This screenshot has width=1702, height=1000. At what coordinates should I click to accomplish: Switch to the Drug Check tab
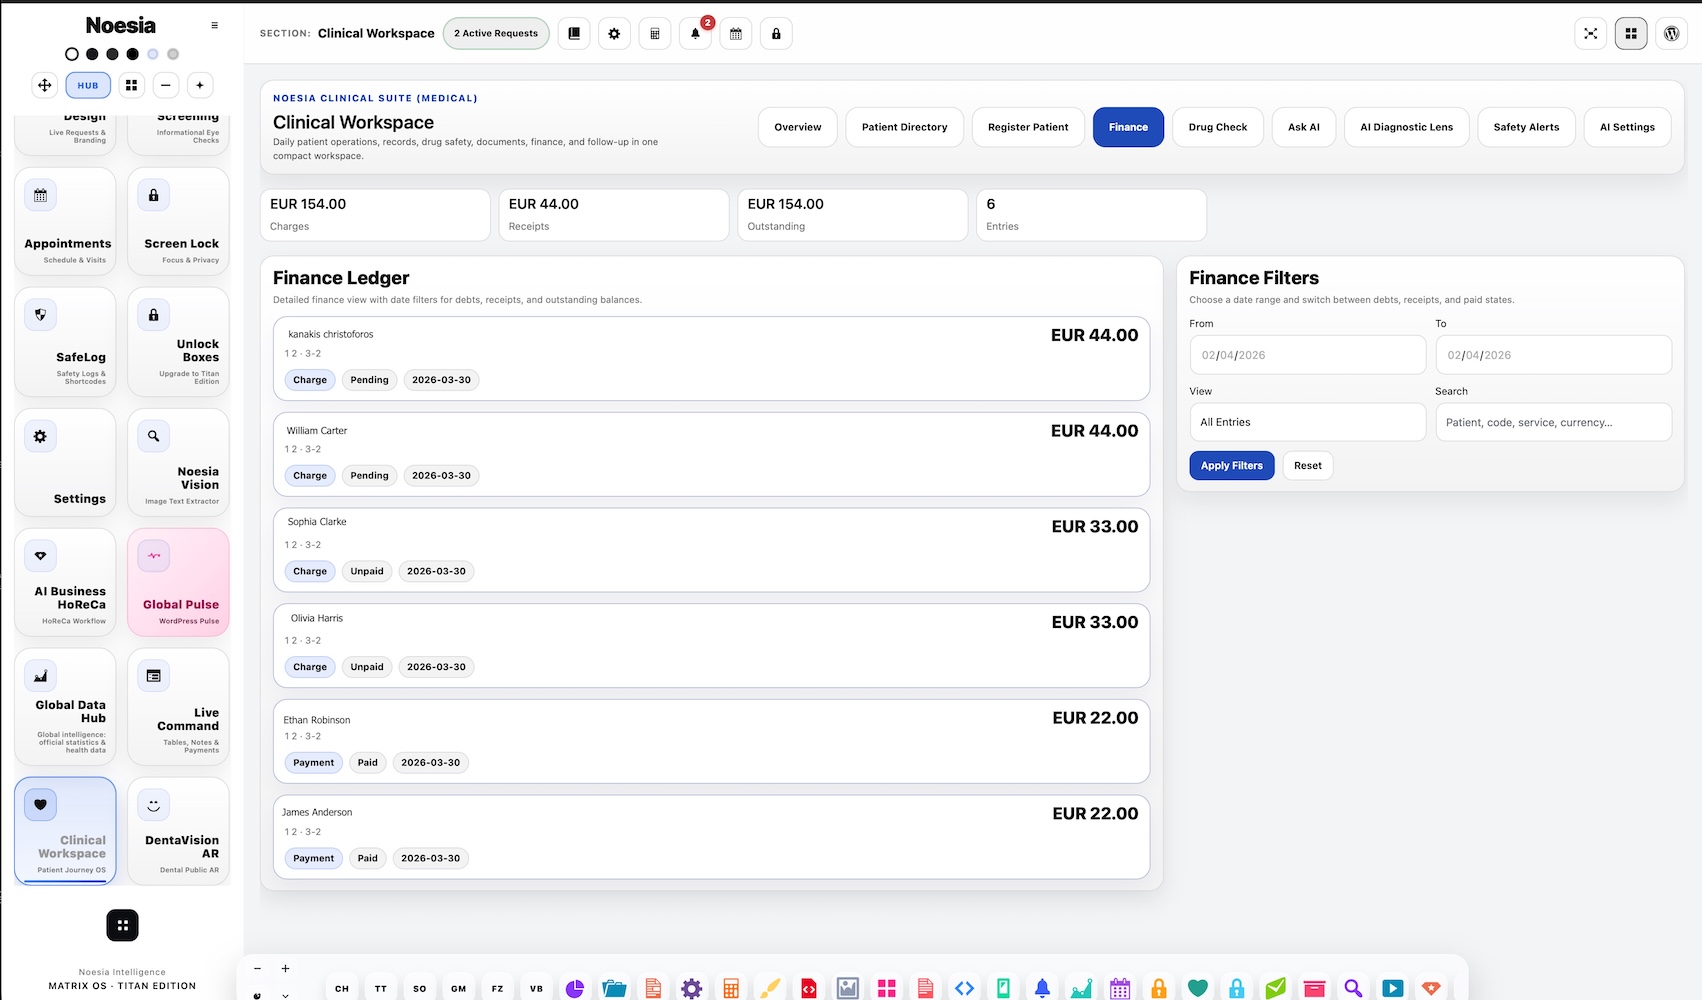[x=1217, y=127]
